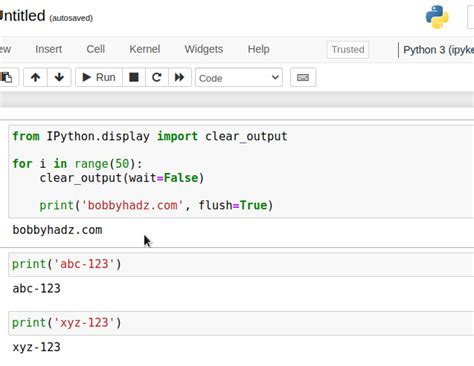The image size is (474, 366).
Task: Click the Python 3 kernel name
Action: click(x=438, y=50)
